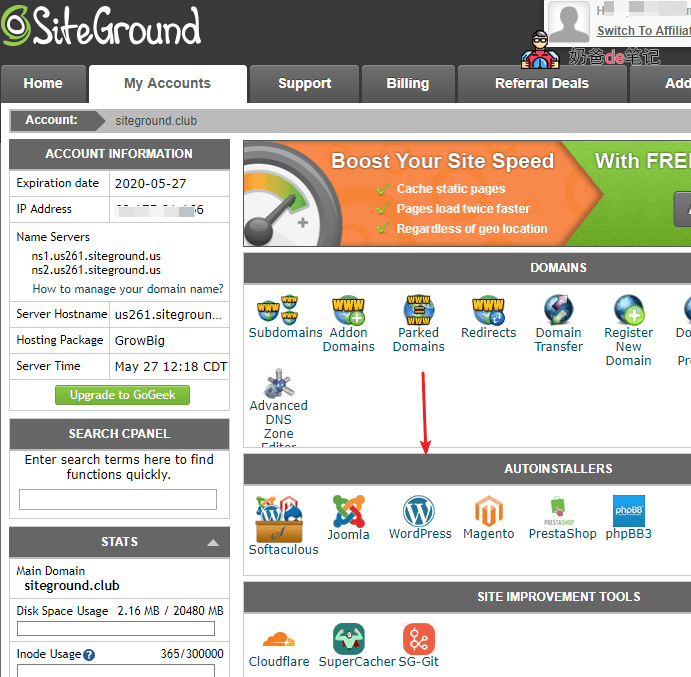Open 'How to manage your domain name?' link

pyautogui.click(x=128, y=289)
